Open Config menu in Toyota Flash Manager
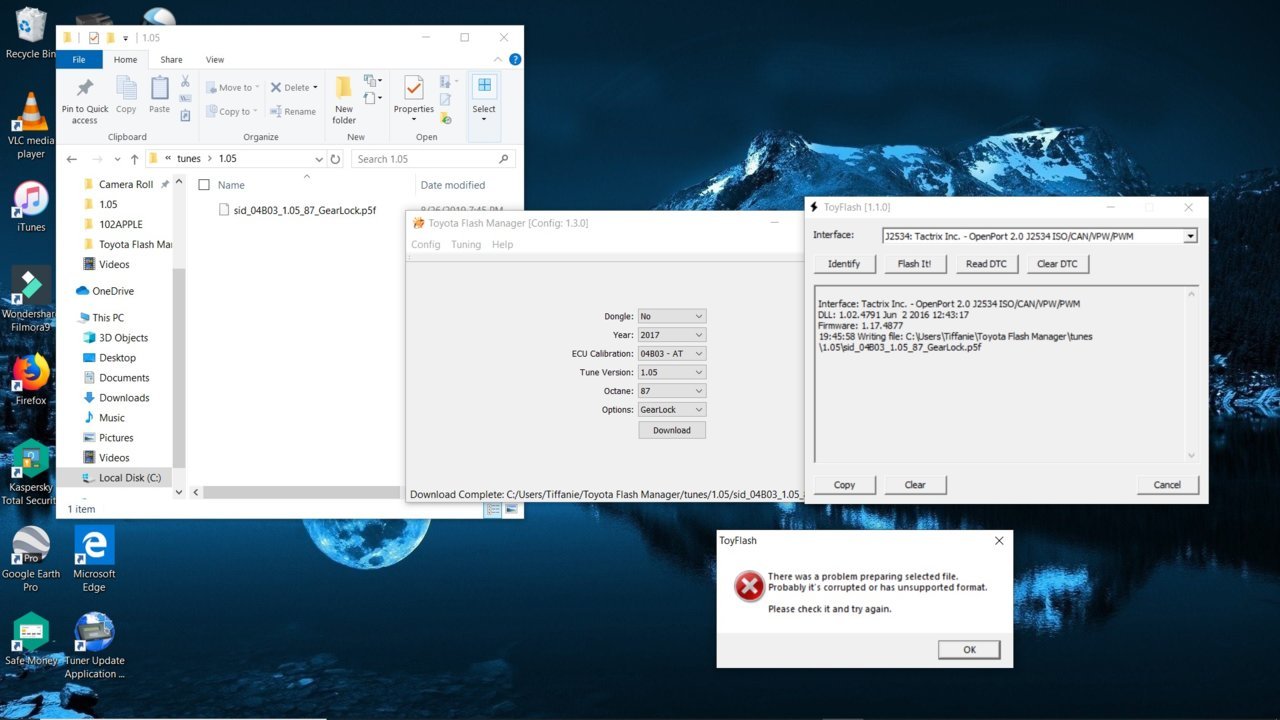This screenshot has width=1280, height=720. [426, 245]
